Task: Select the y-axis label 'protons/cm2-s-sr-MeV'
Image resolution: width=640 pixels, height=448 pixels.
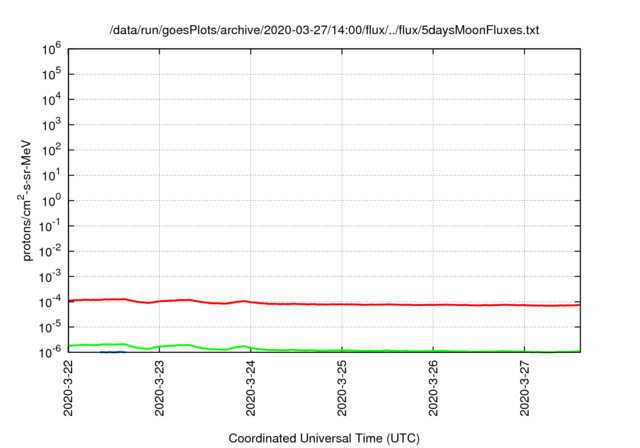Action: (x=25, y=200)
